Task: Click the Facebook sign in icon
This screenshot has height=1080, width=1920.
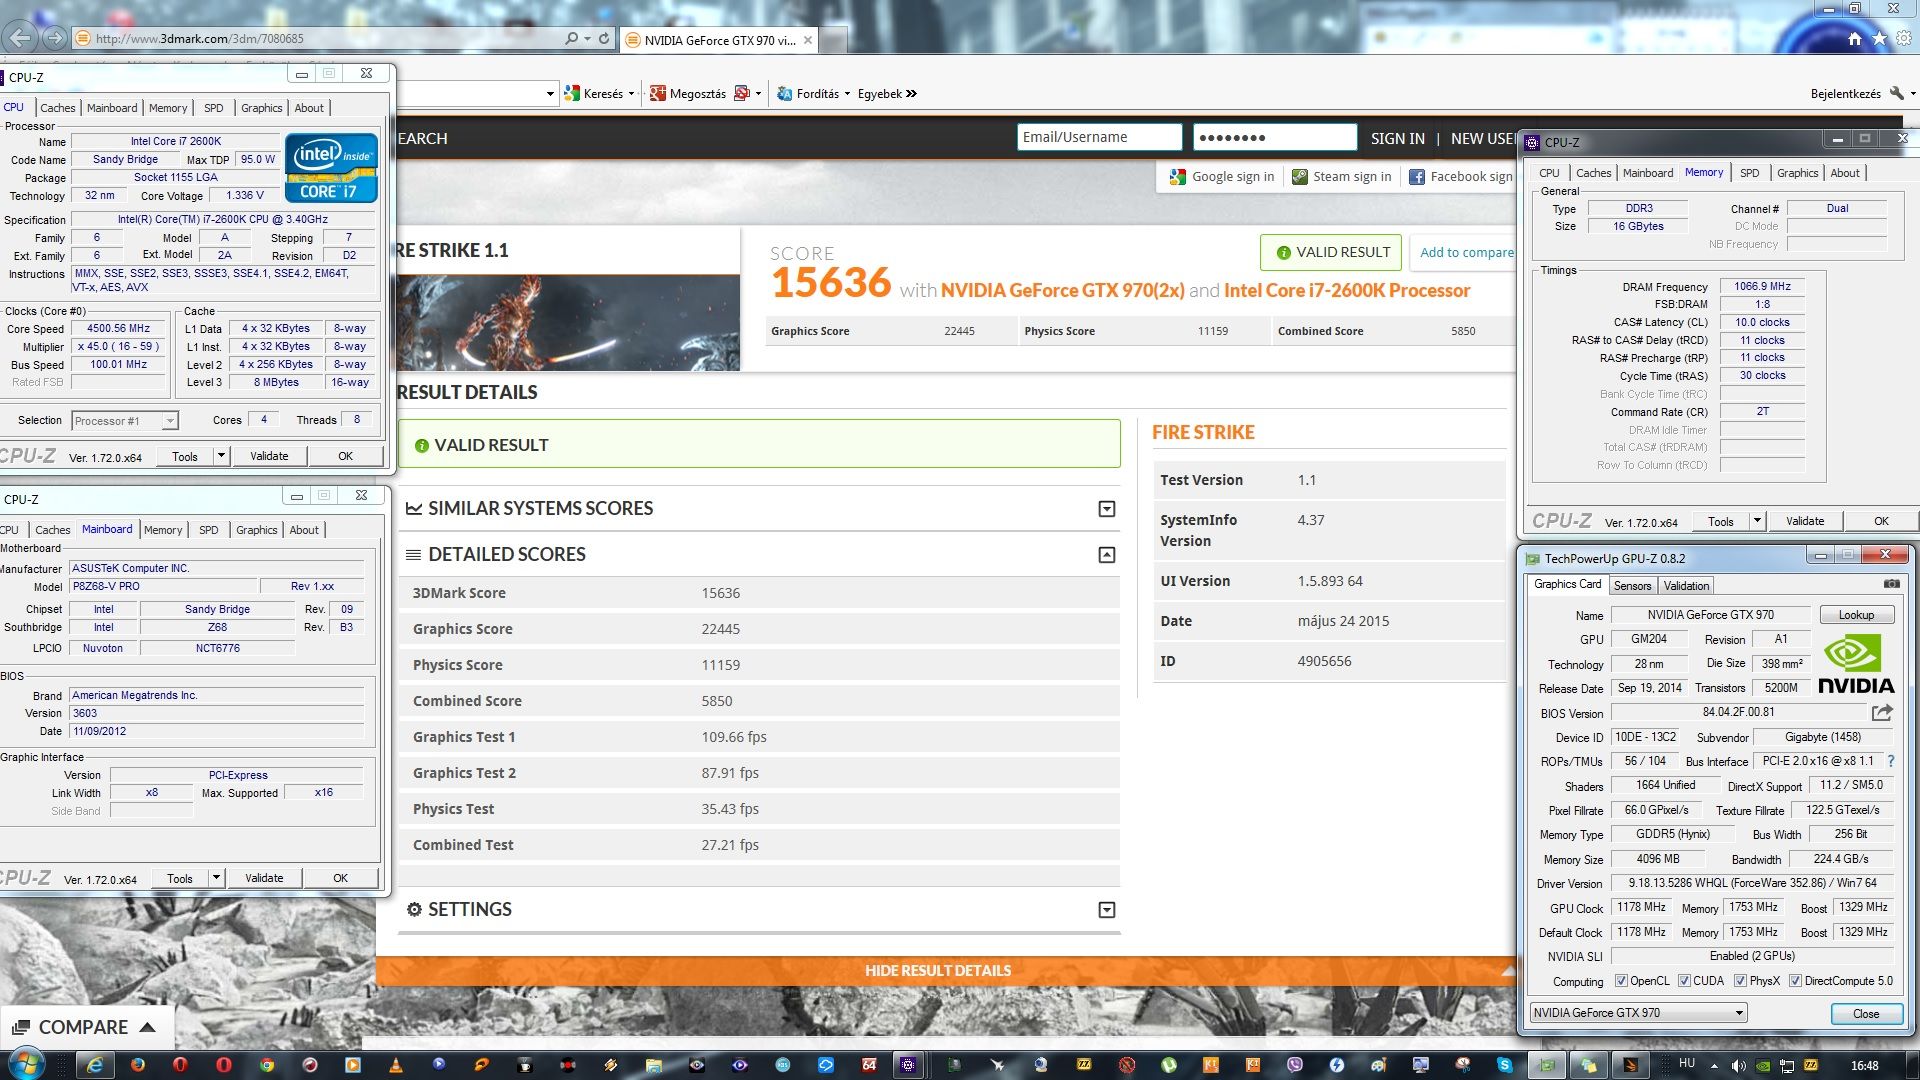Action: [1416, 177]
